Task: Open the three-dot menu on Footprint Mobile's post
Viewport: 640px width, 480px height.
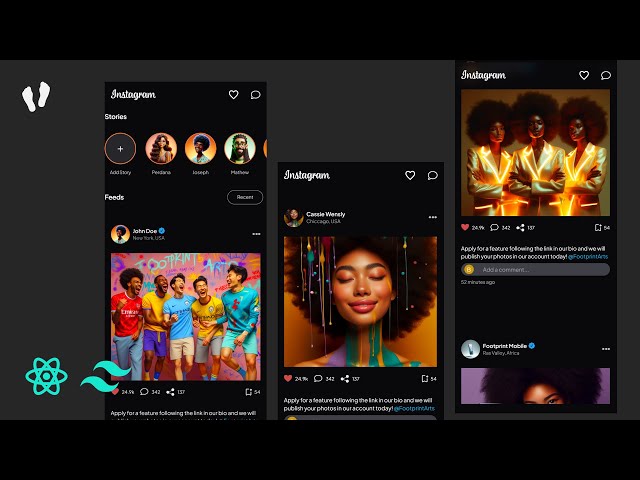Action: click(x=606, y=349)
